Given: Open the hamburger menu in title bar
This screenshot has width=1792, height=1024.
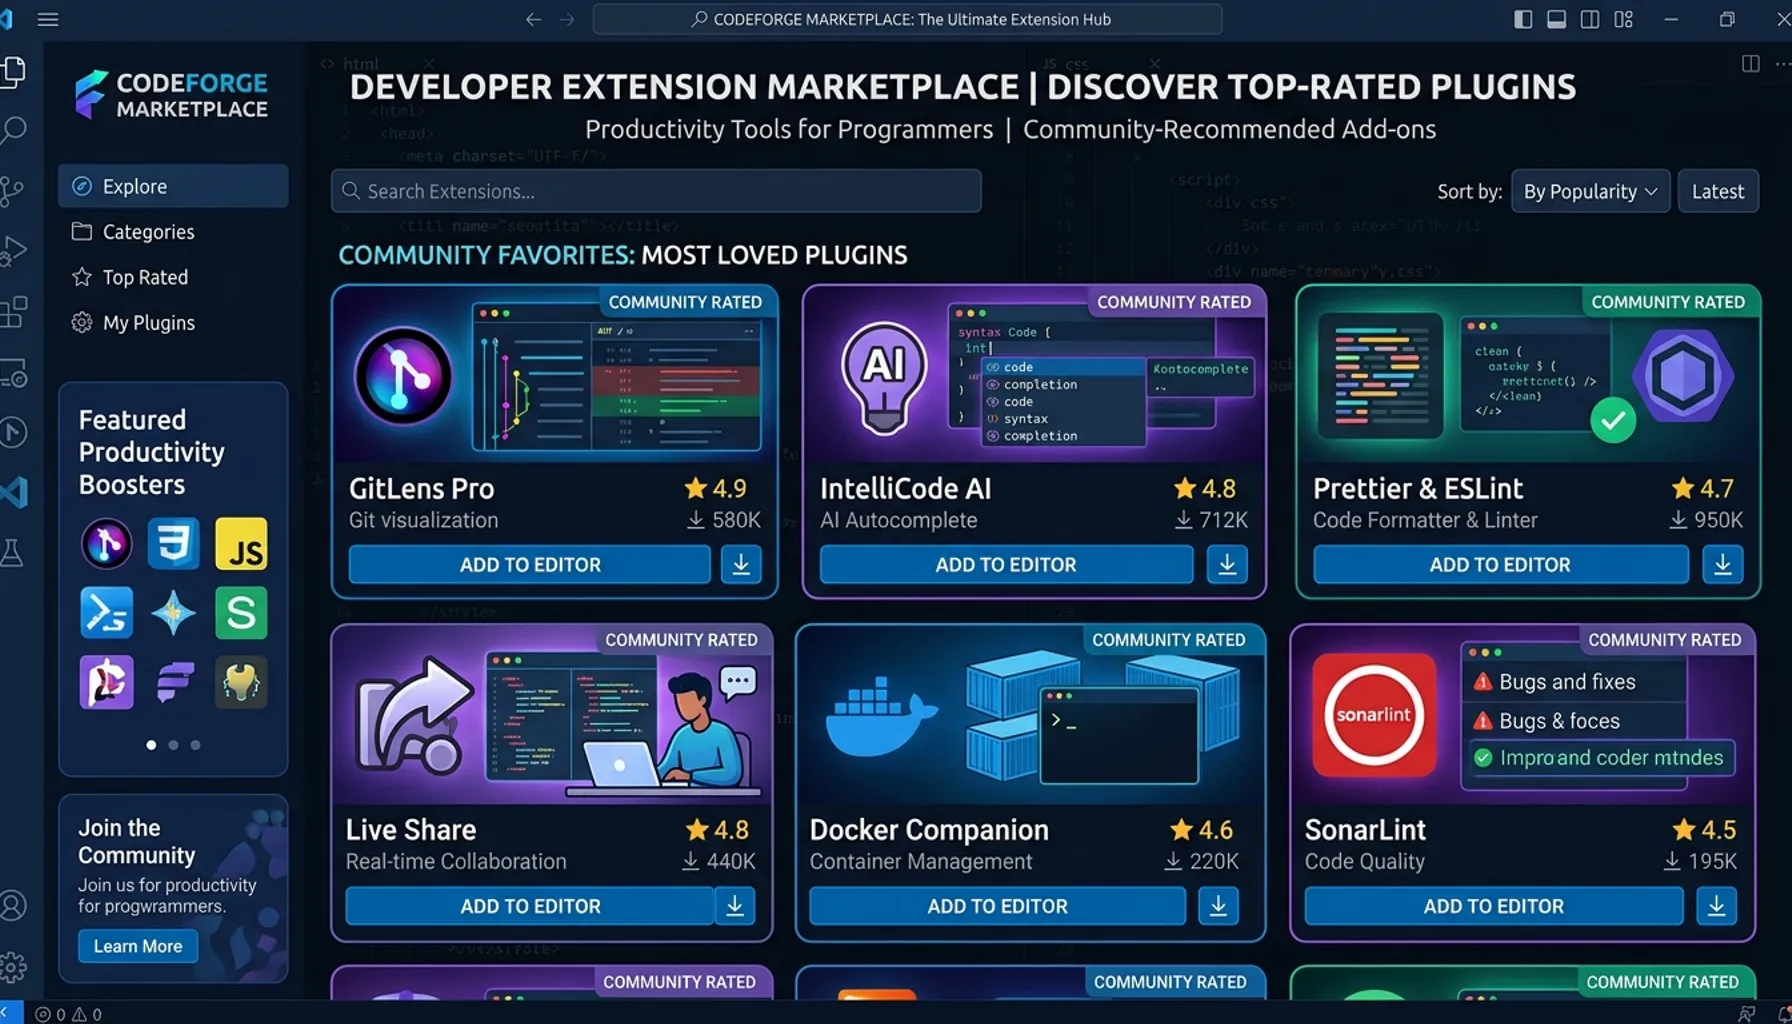Looking at the screenshot, I should coord(48,19).
